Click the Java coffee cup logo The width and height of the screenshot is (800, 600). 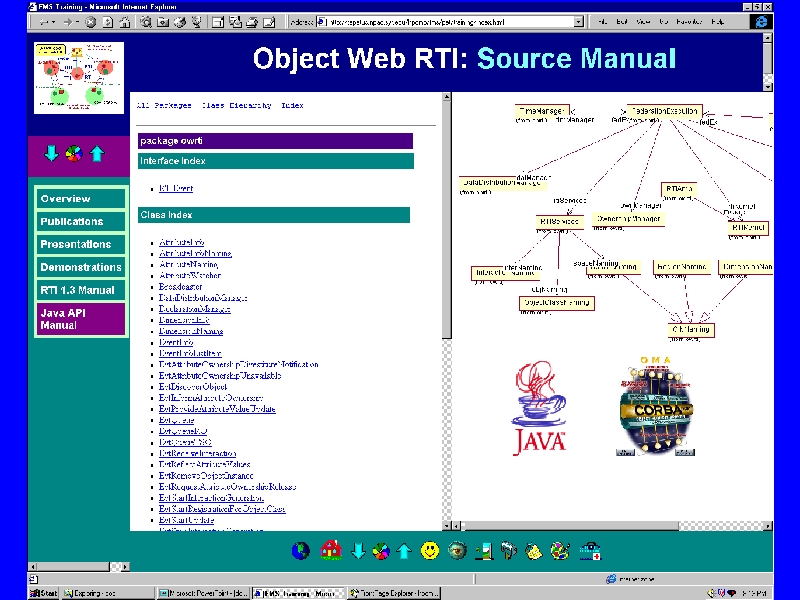[539, 409]
